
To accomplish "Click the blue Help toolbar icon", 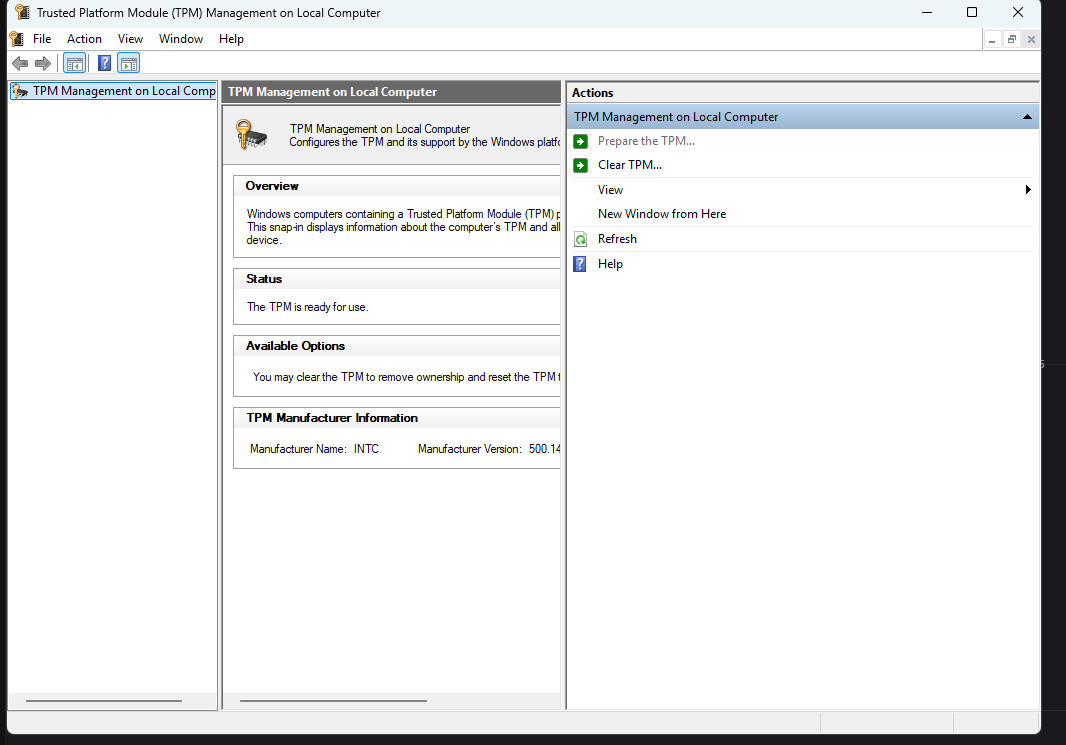I will (x=104, y=63).
